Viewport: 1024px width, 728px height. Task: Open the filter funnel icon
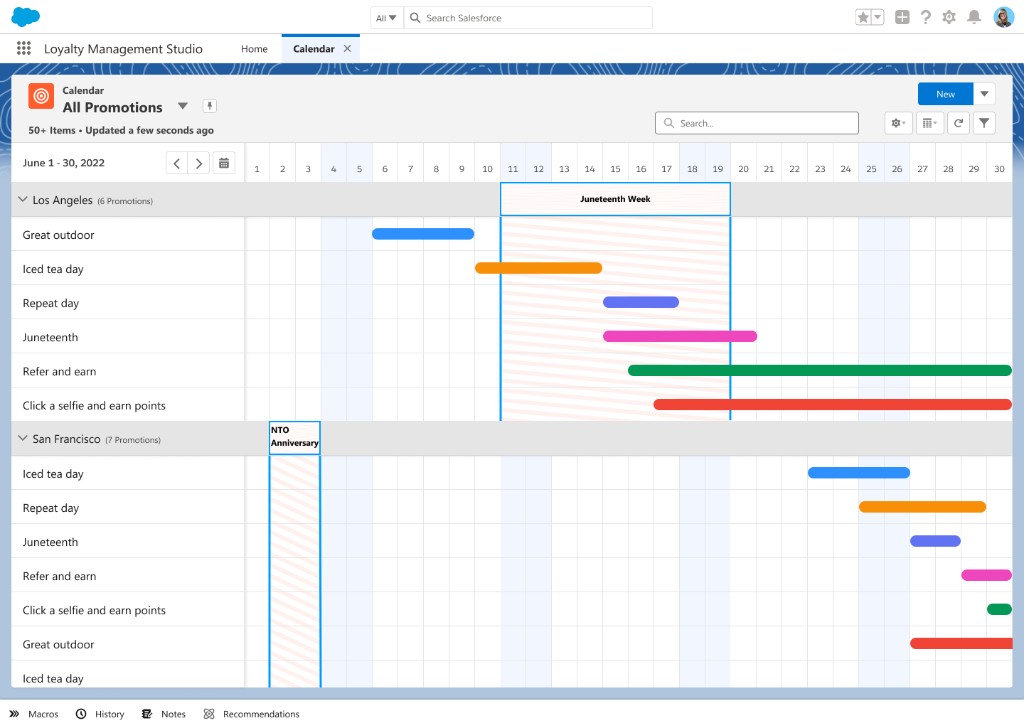[984, 123]
